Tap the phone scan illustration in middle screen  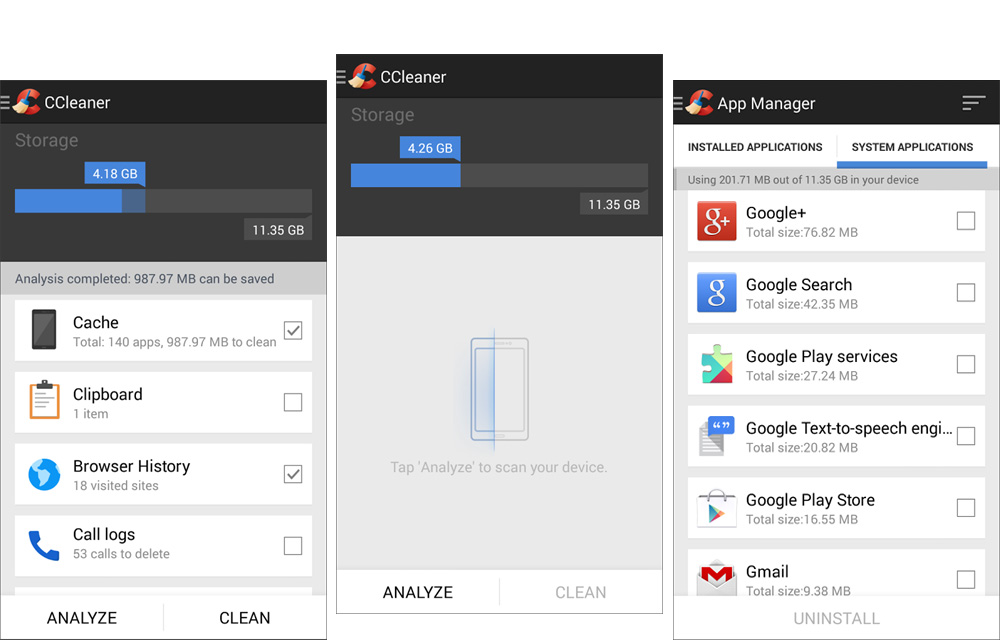click(499, 389)
